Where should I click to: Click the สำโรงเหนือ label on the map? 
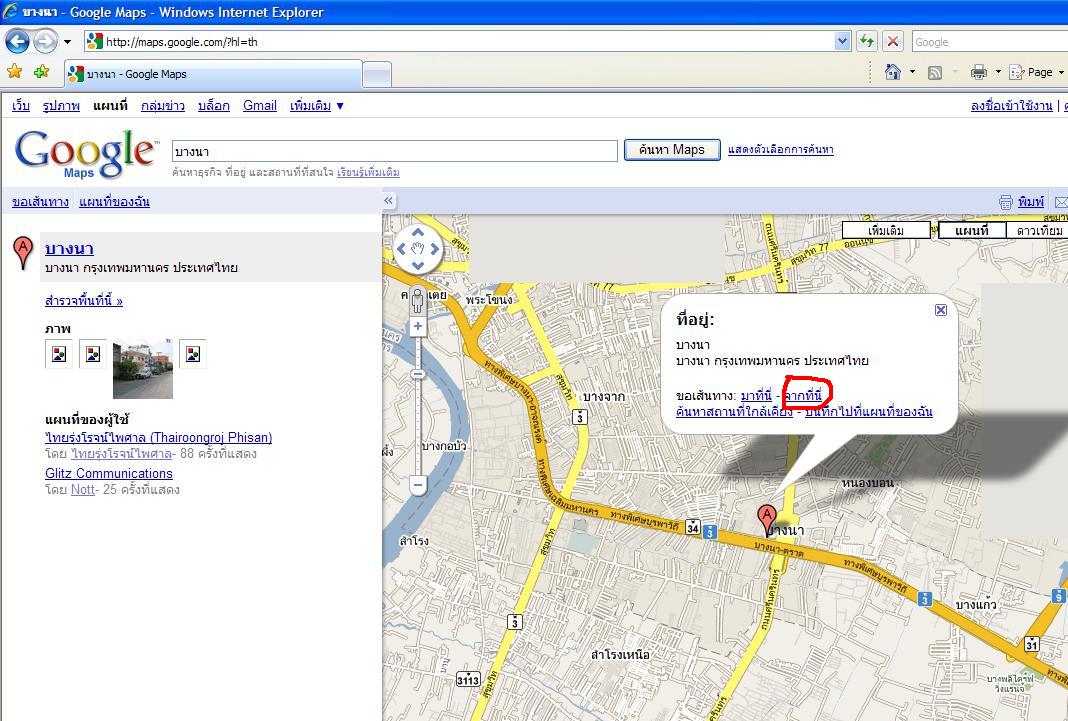621,655
